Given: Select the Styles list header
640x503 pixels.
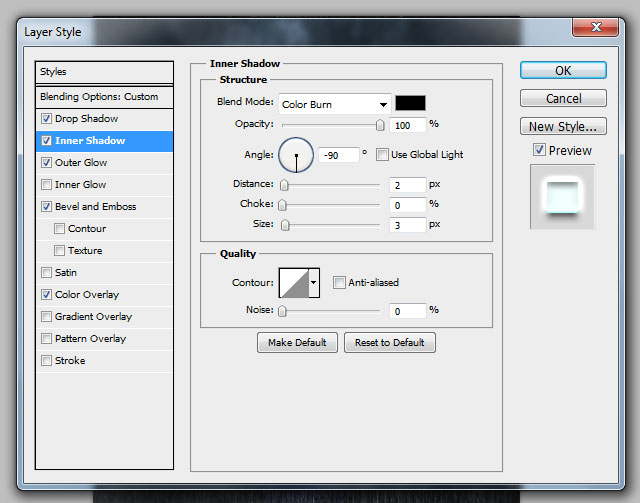Looking at the screenshot, I should coord(104,72).
